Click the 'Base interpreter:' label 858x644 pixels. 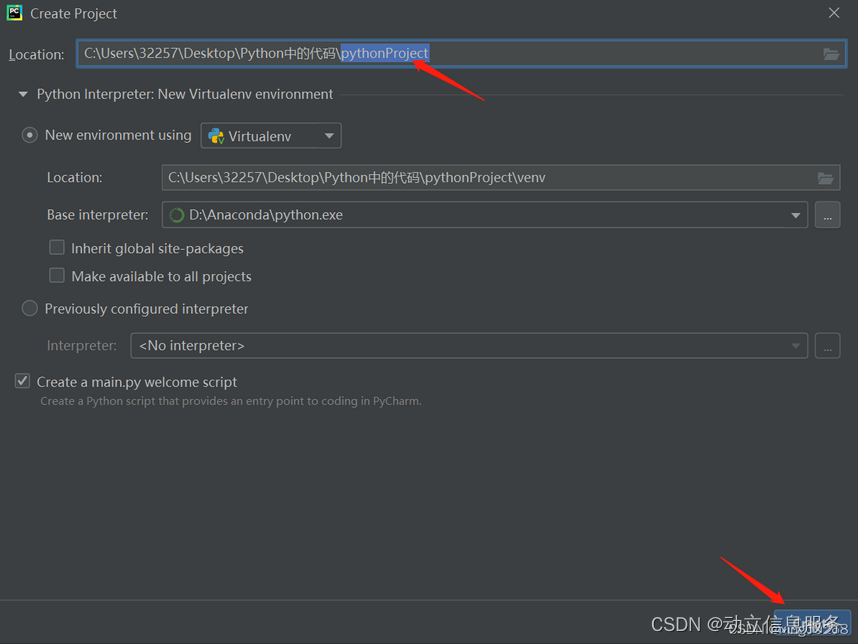pyautogui.click(x=97, y=215)
